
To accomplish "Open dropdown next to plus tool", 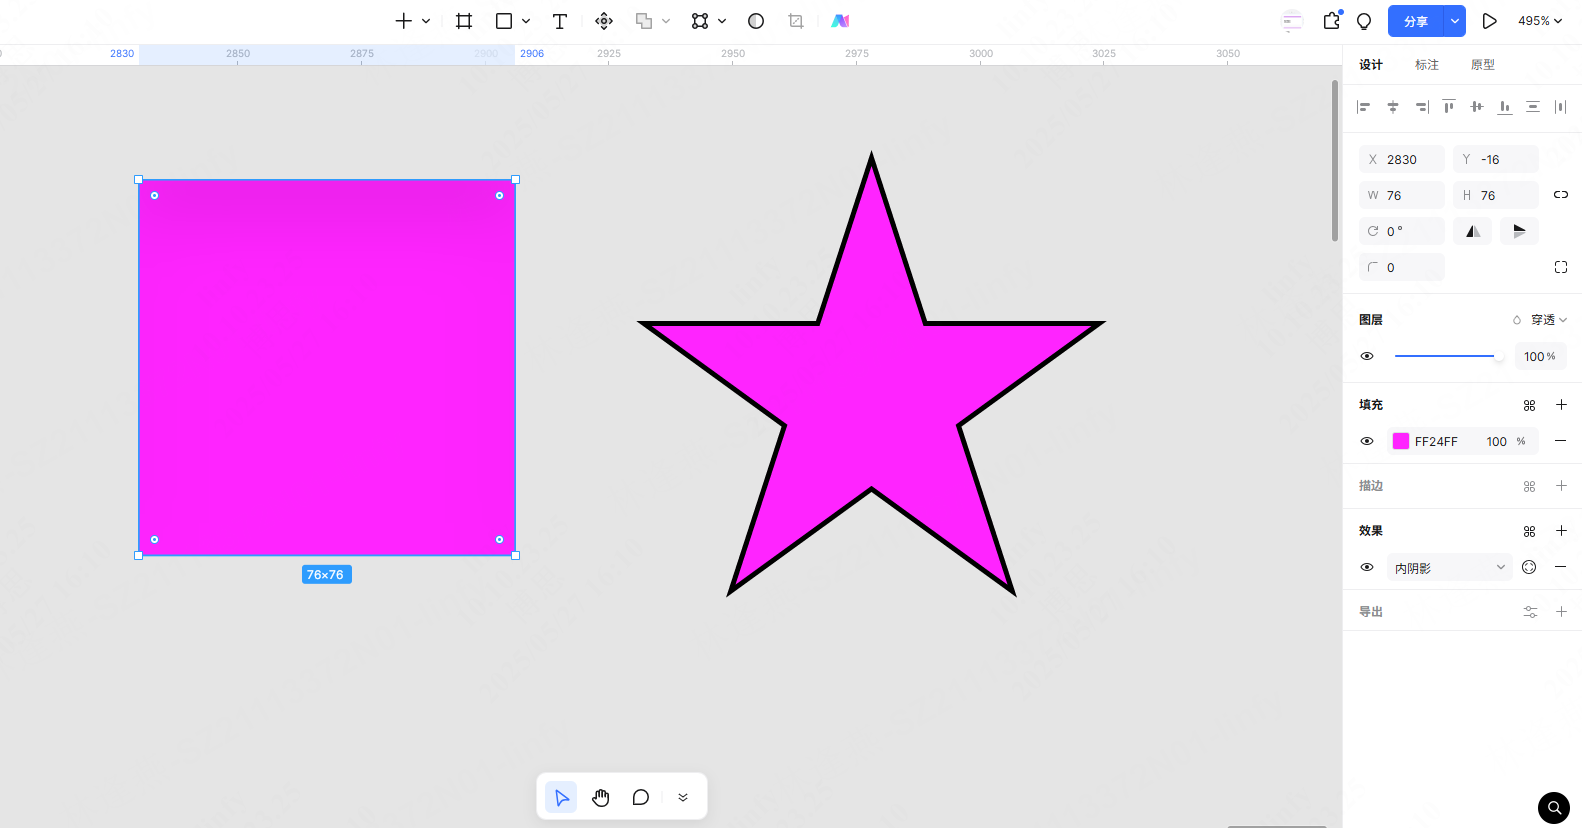I will pos(426,21).
